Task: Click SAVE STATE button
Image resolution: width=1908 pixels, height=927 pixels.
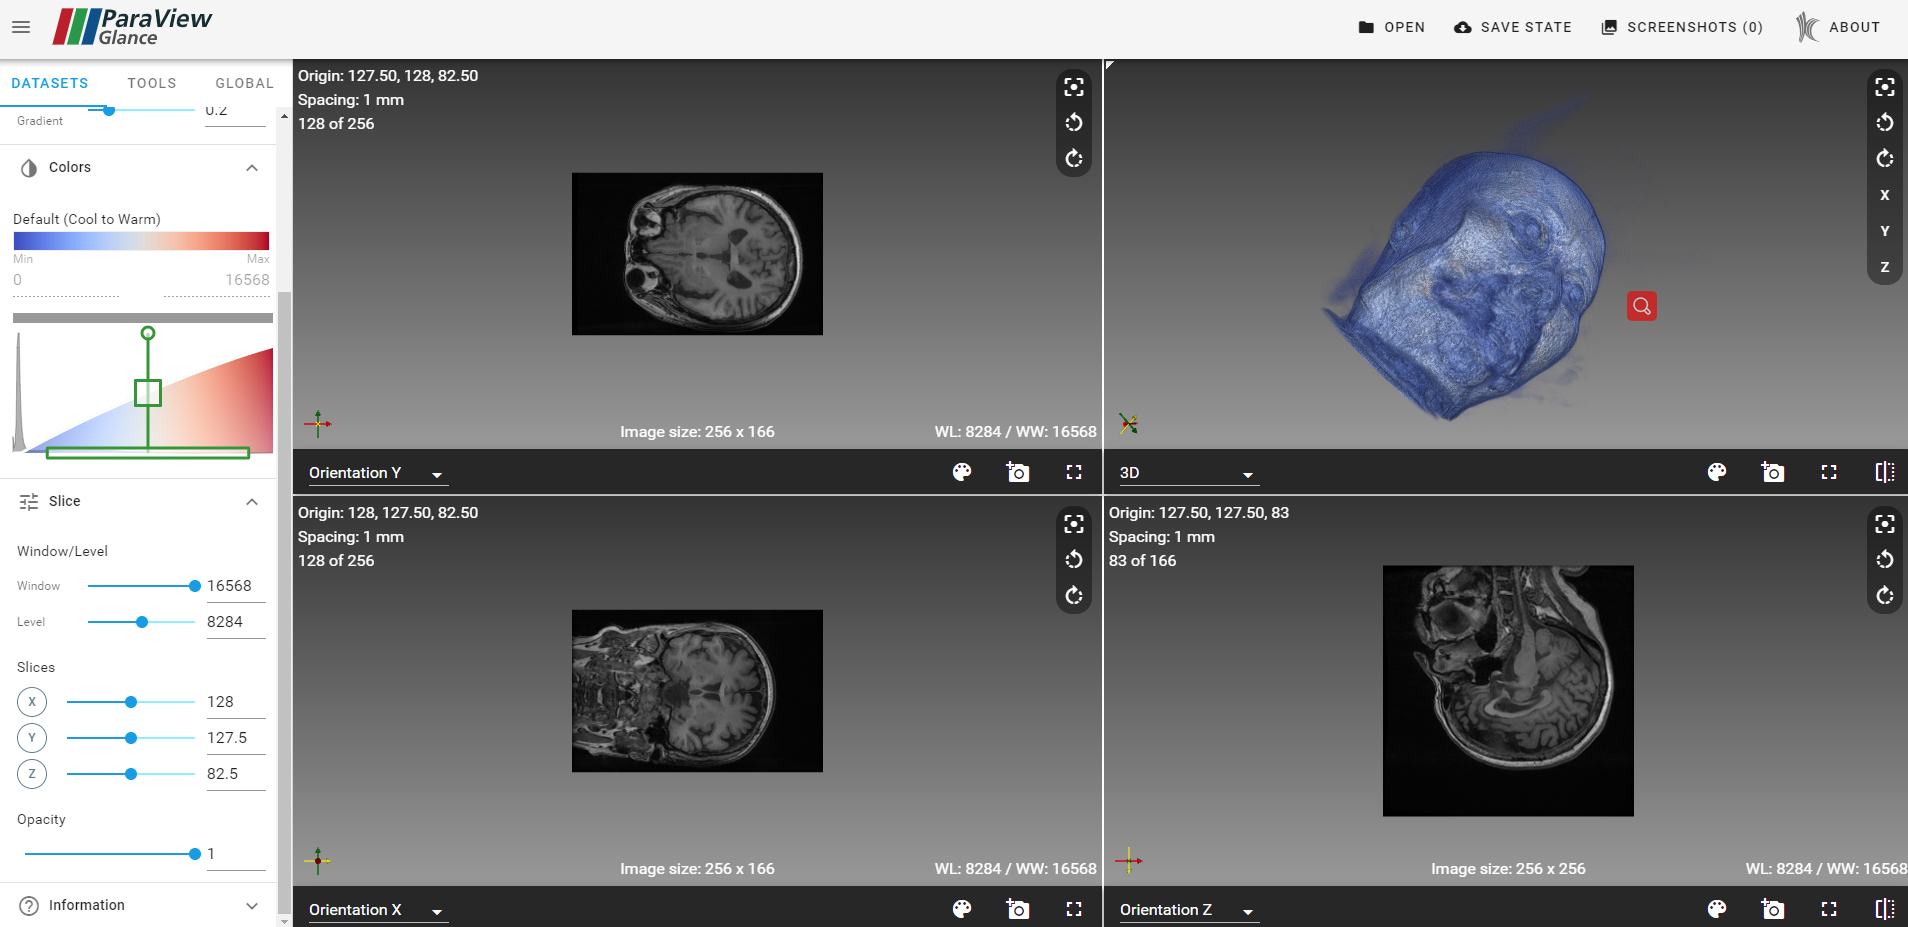Action: pos(1513,27)
